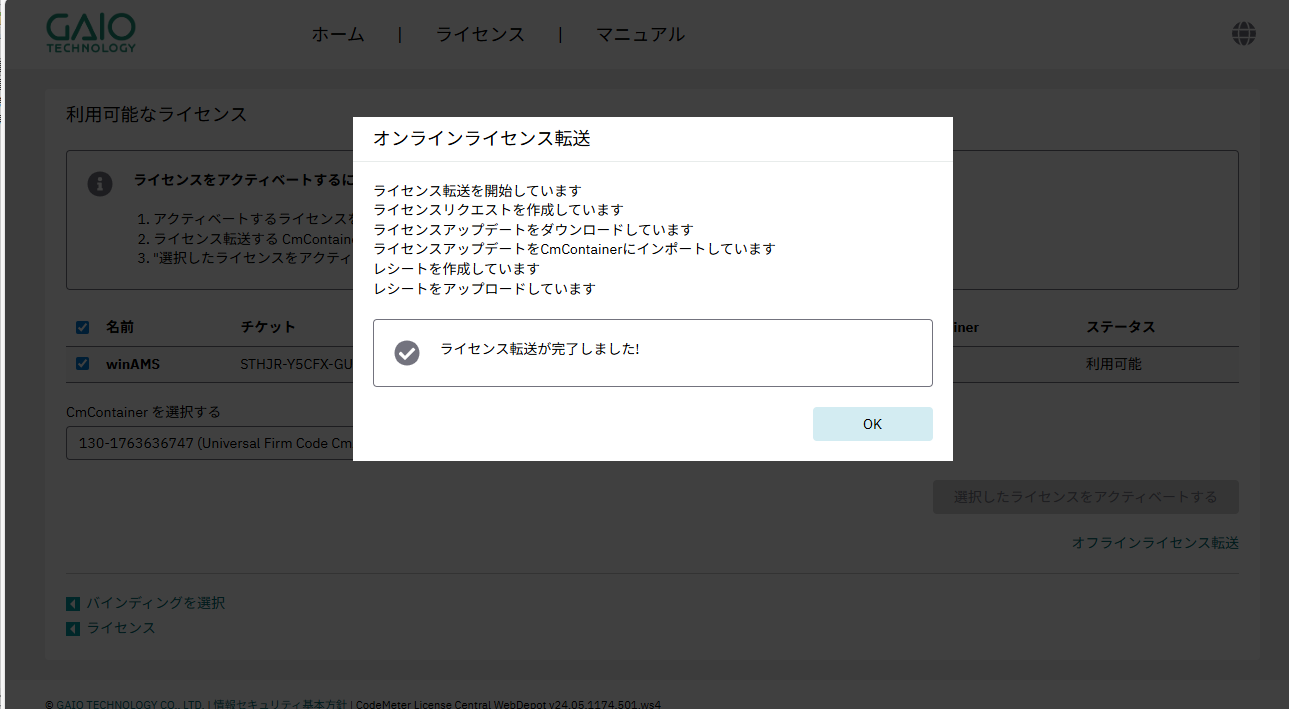The image size is (1289, 709).
Task: Click the ステータス column header
Action: [1120, 327]
